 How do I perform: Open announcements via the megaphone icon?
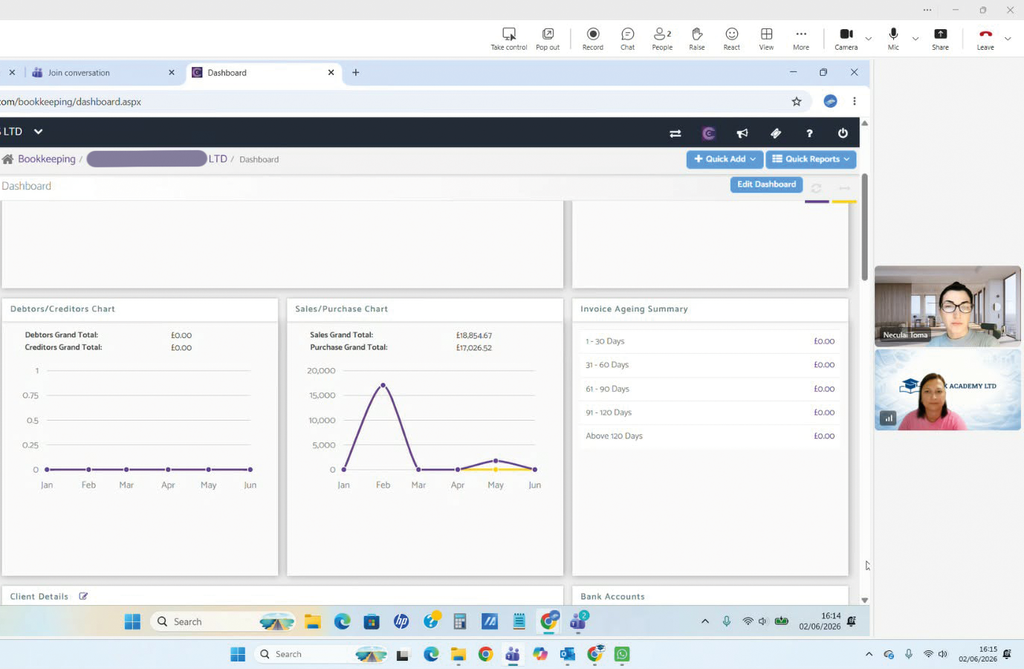(x=743, y=133)
